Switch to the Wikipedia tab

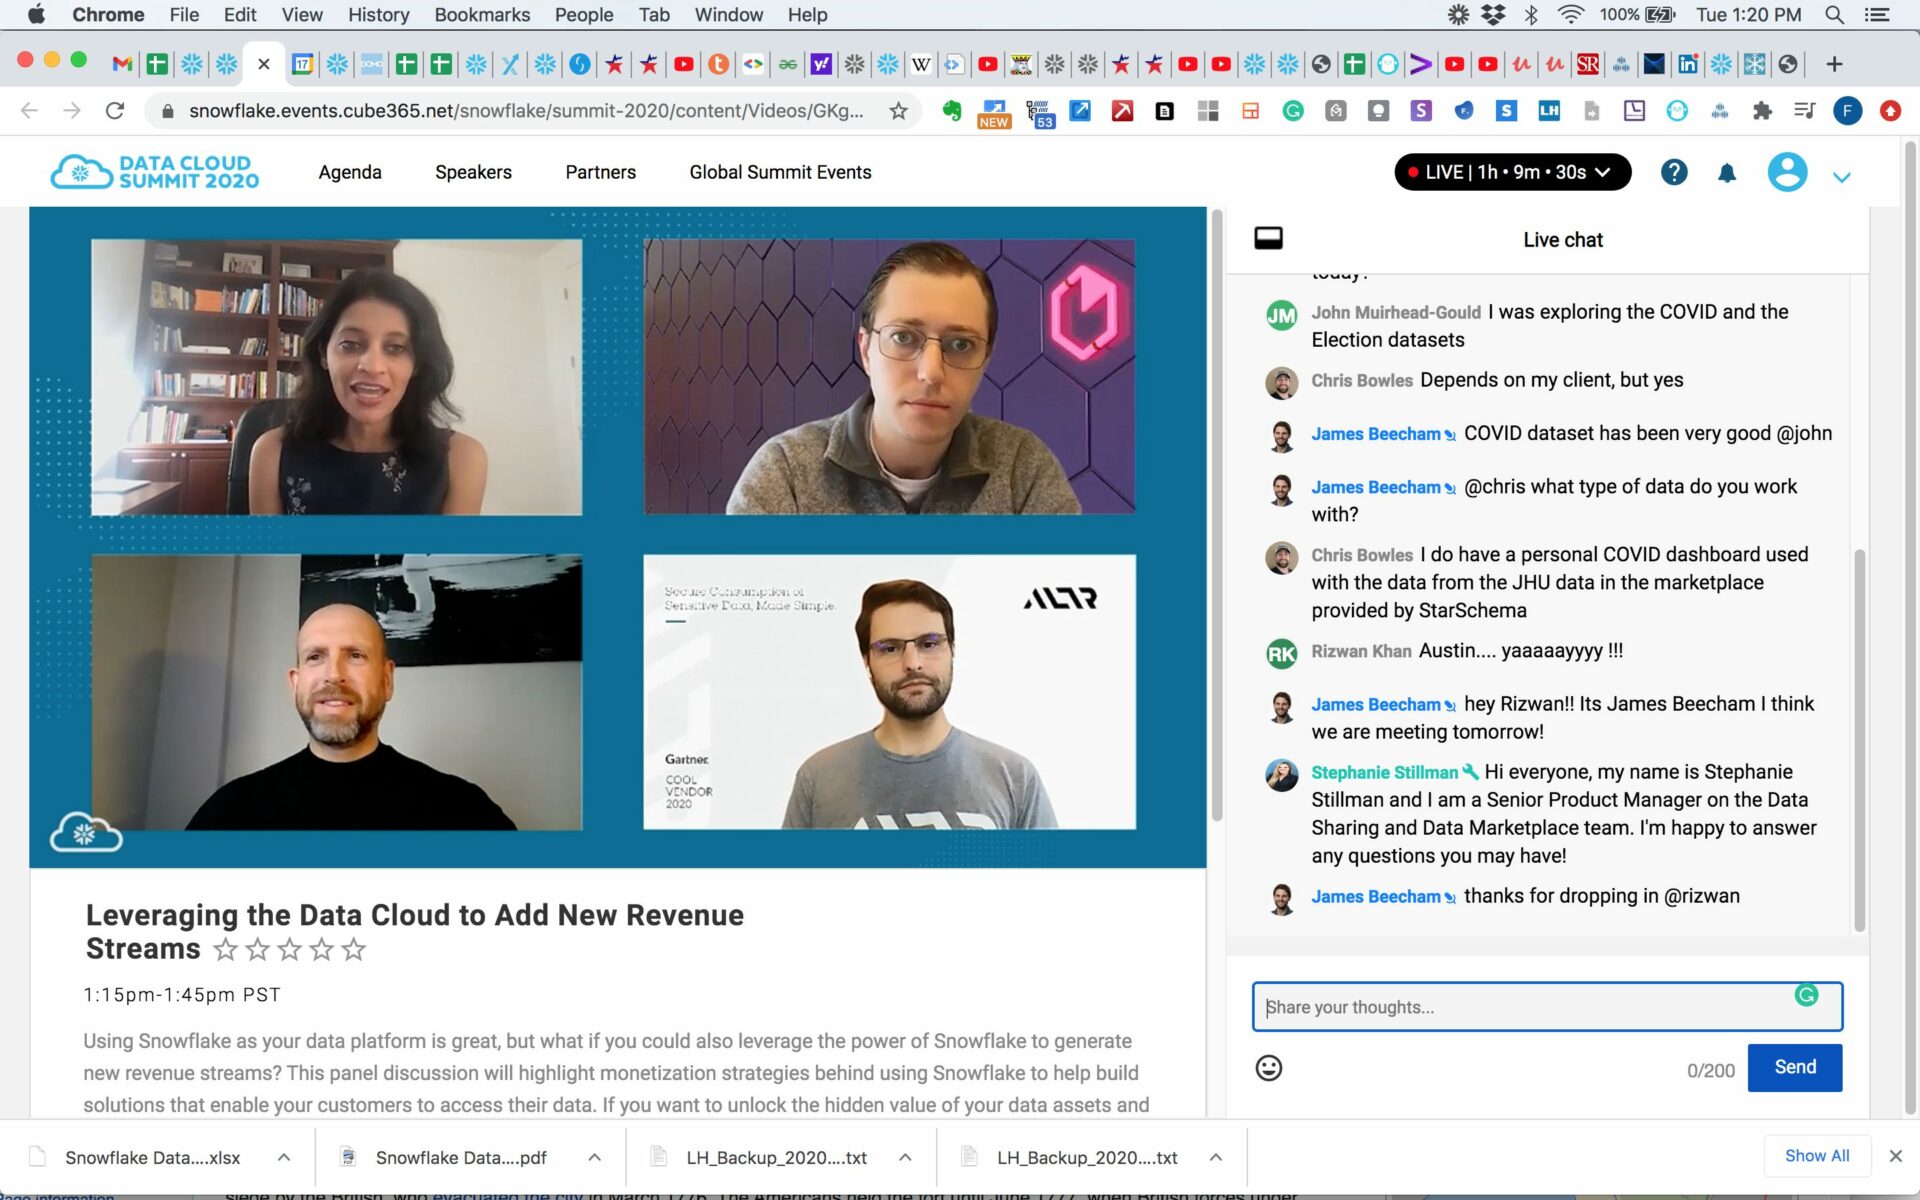point(921,64)
